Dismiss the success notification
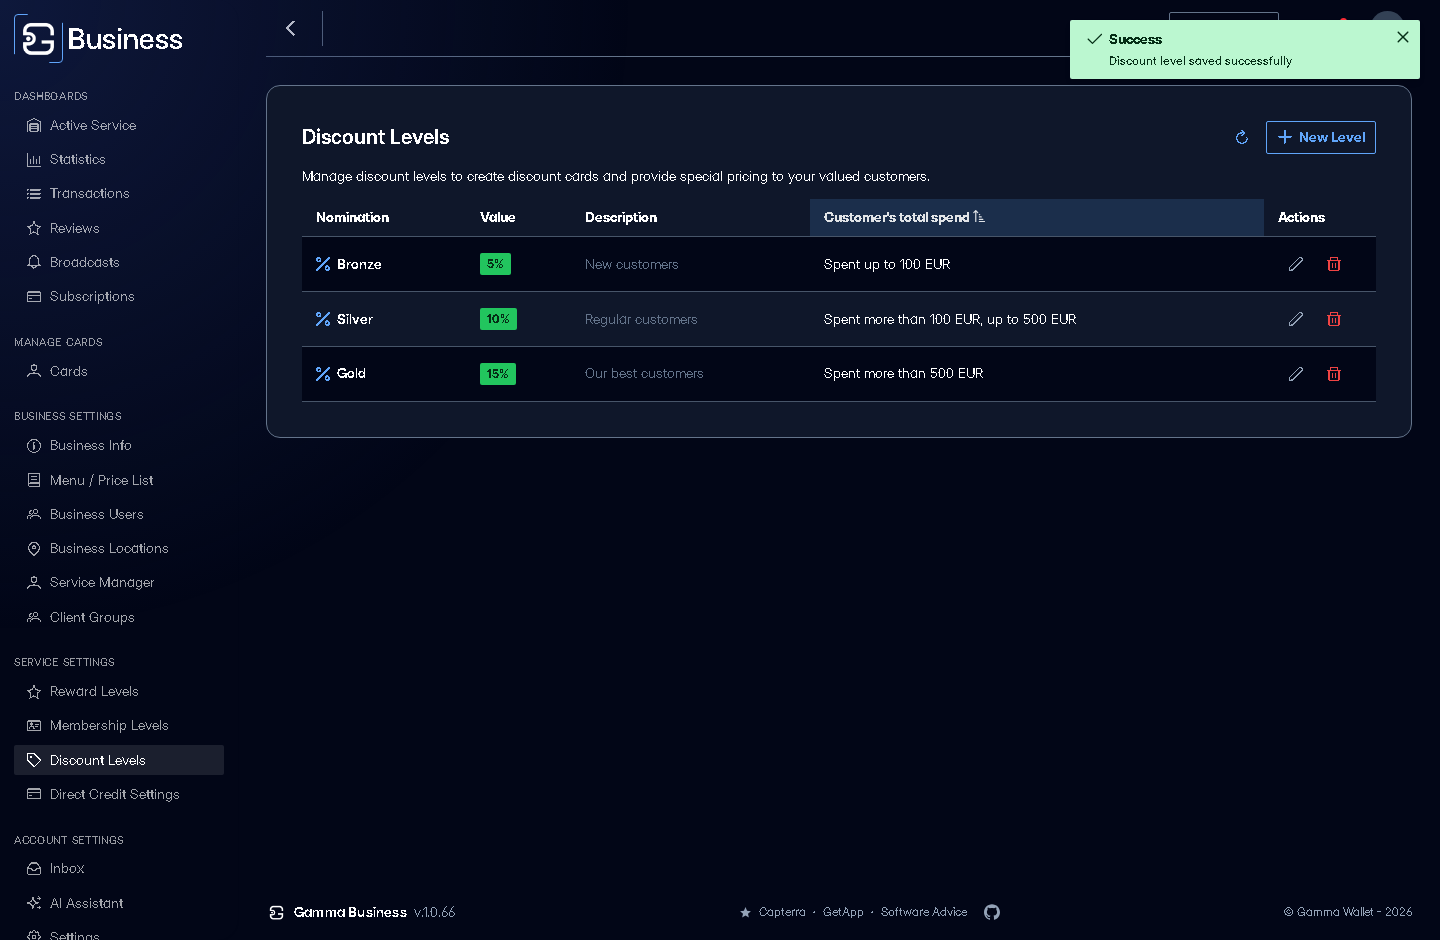This screenshot has width=1440, height=940. pyautogui.click(x=1403, y=37)
